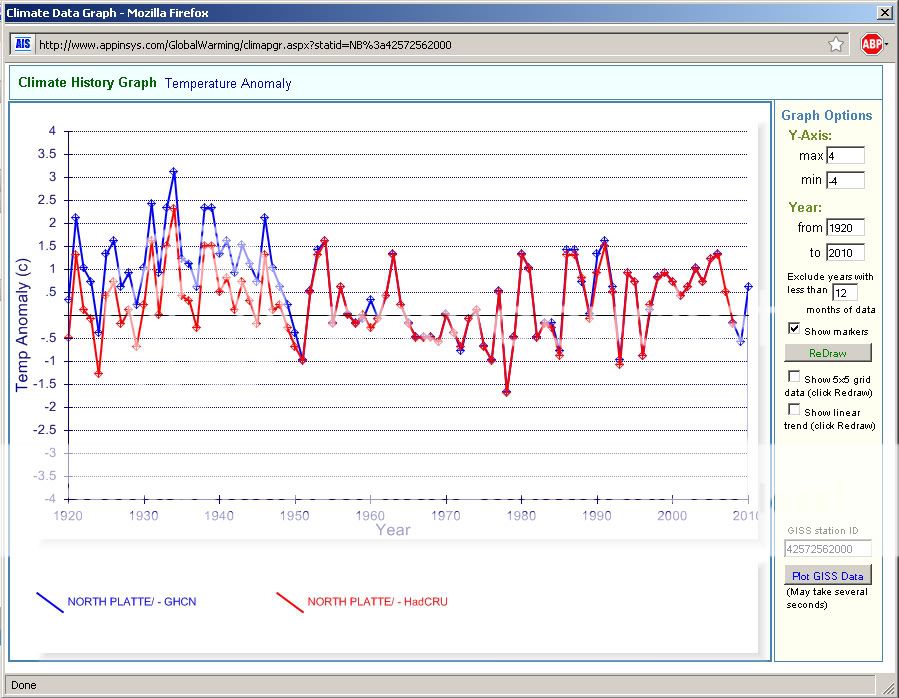Enable Show 5x5 grid data checkbox

794,377
